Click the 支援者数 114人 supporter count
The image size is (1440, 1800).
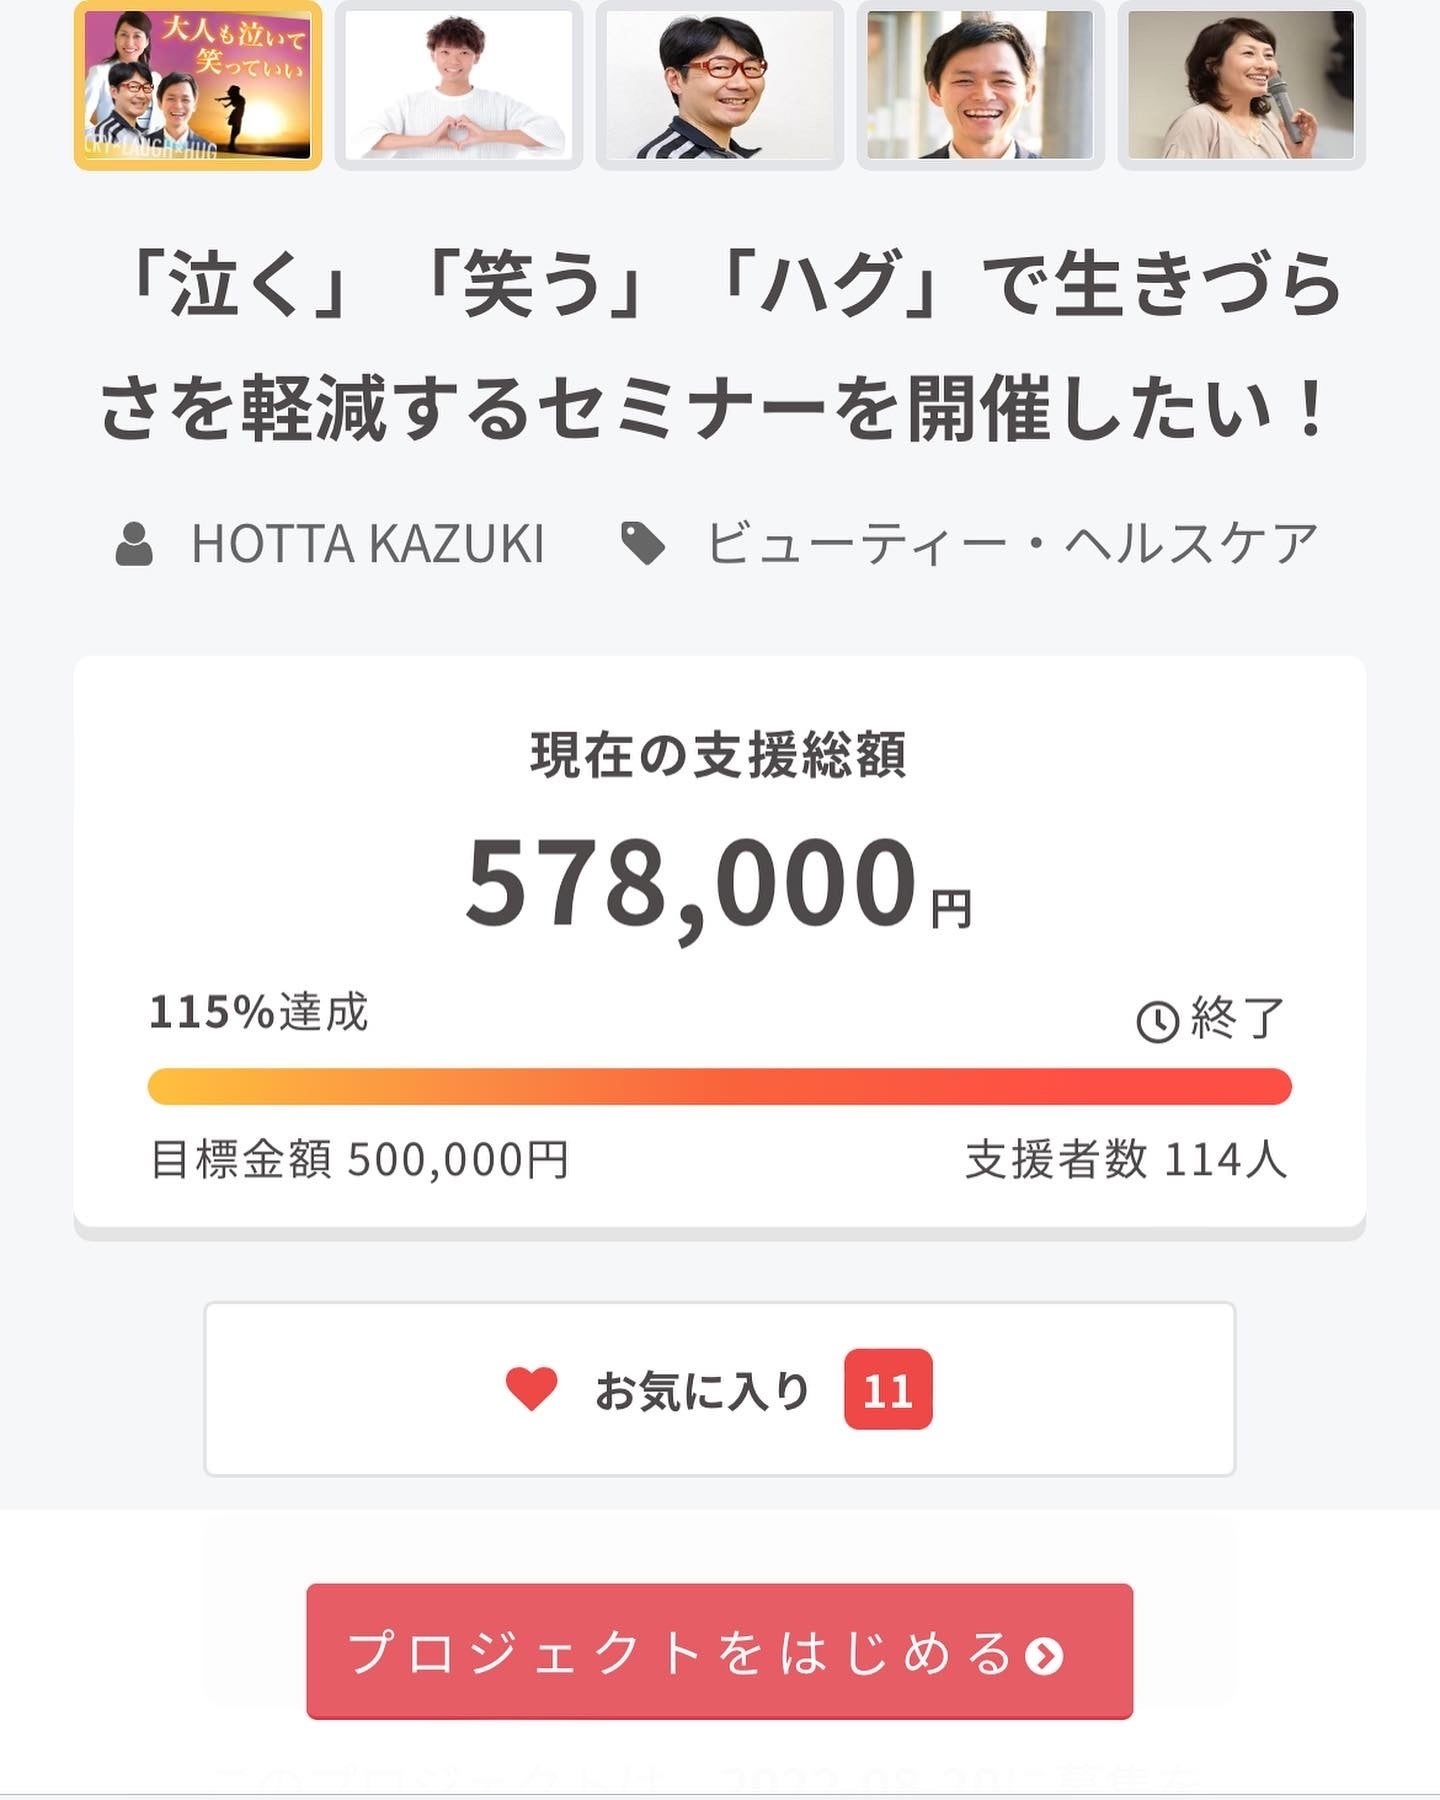point(1126,1160)
